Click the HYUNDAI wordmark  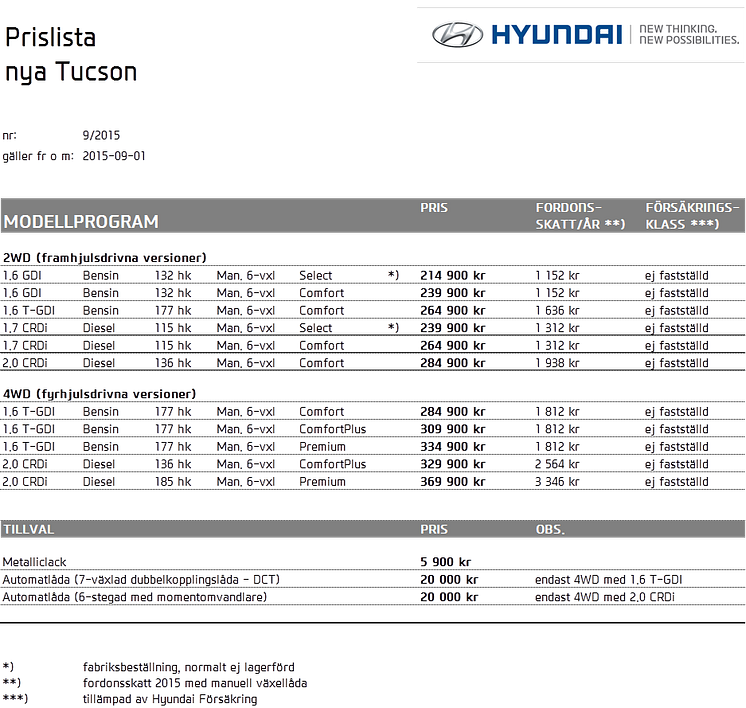(557, 35)
